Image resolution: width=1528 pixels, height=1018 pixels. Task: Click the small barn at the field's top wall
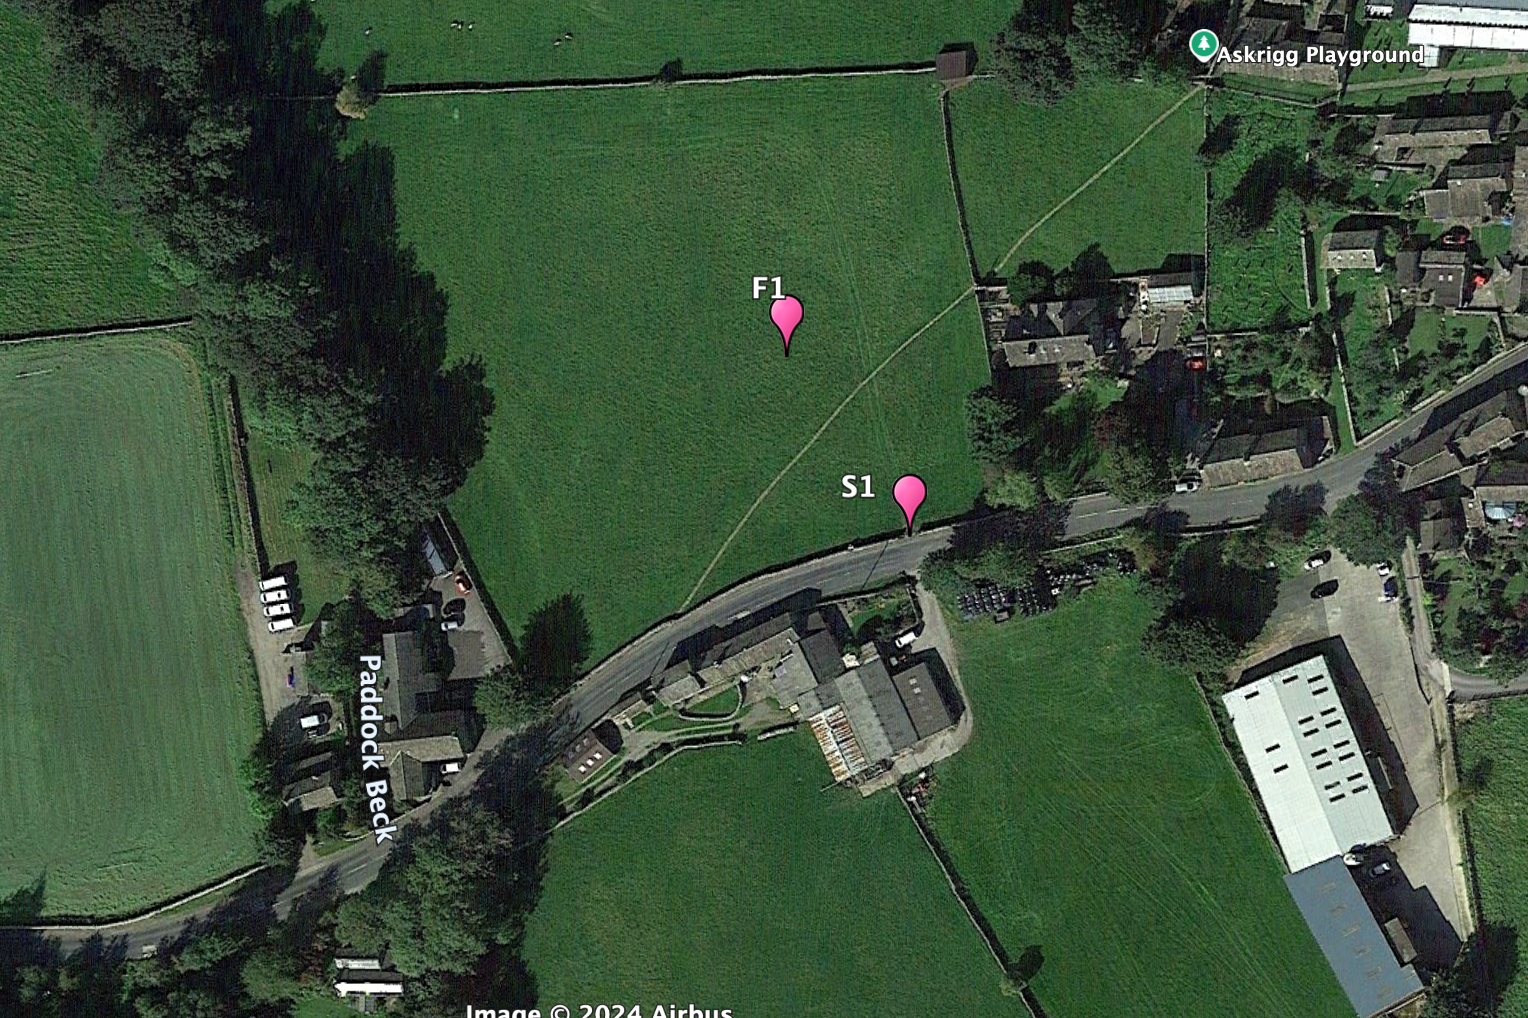955,66
